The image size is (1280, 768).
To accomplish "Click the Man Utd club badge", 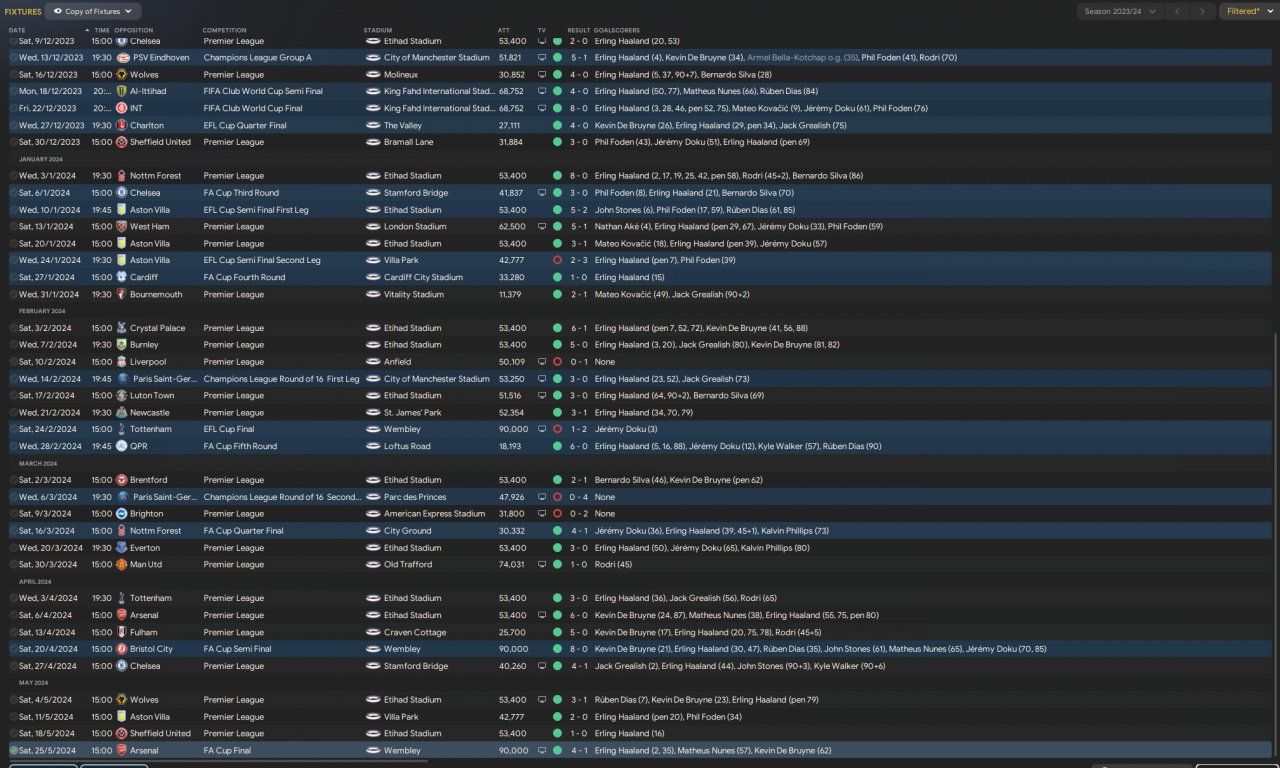I will [121, 565].
